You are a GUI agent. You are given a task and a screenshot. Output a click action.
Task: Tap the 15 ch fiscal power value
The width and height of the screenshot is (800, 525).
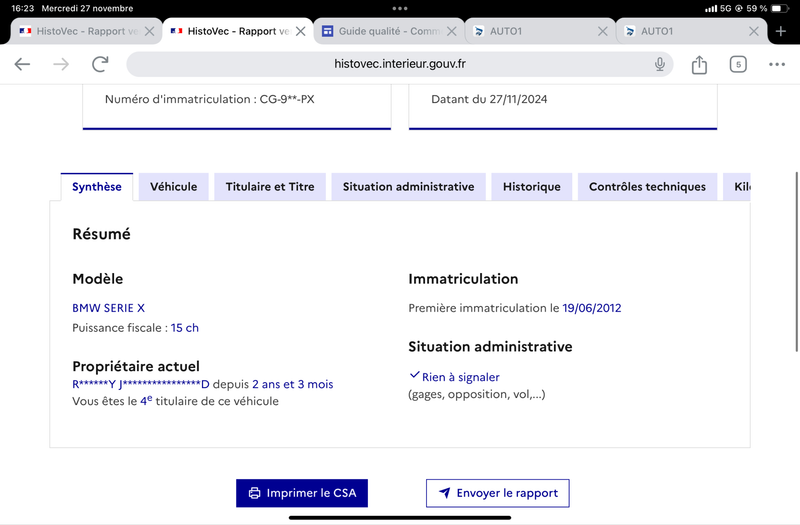coord(185,328)
